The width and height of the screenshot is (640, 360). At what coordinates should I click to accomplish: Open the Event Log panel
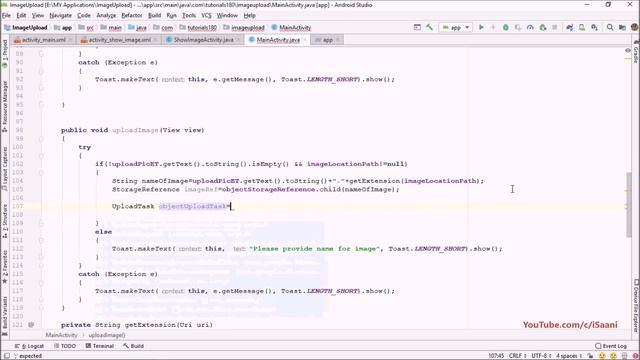[611, 346]
